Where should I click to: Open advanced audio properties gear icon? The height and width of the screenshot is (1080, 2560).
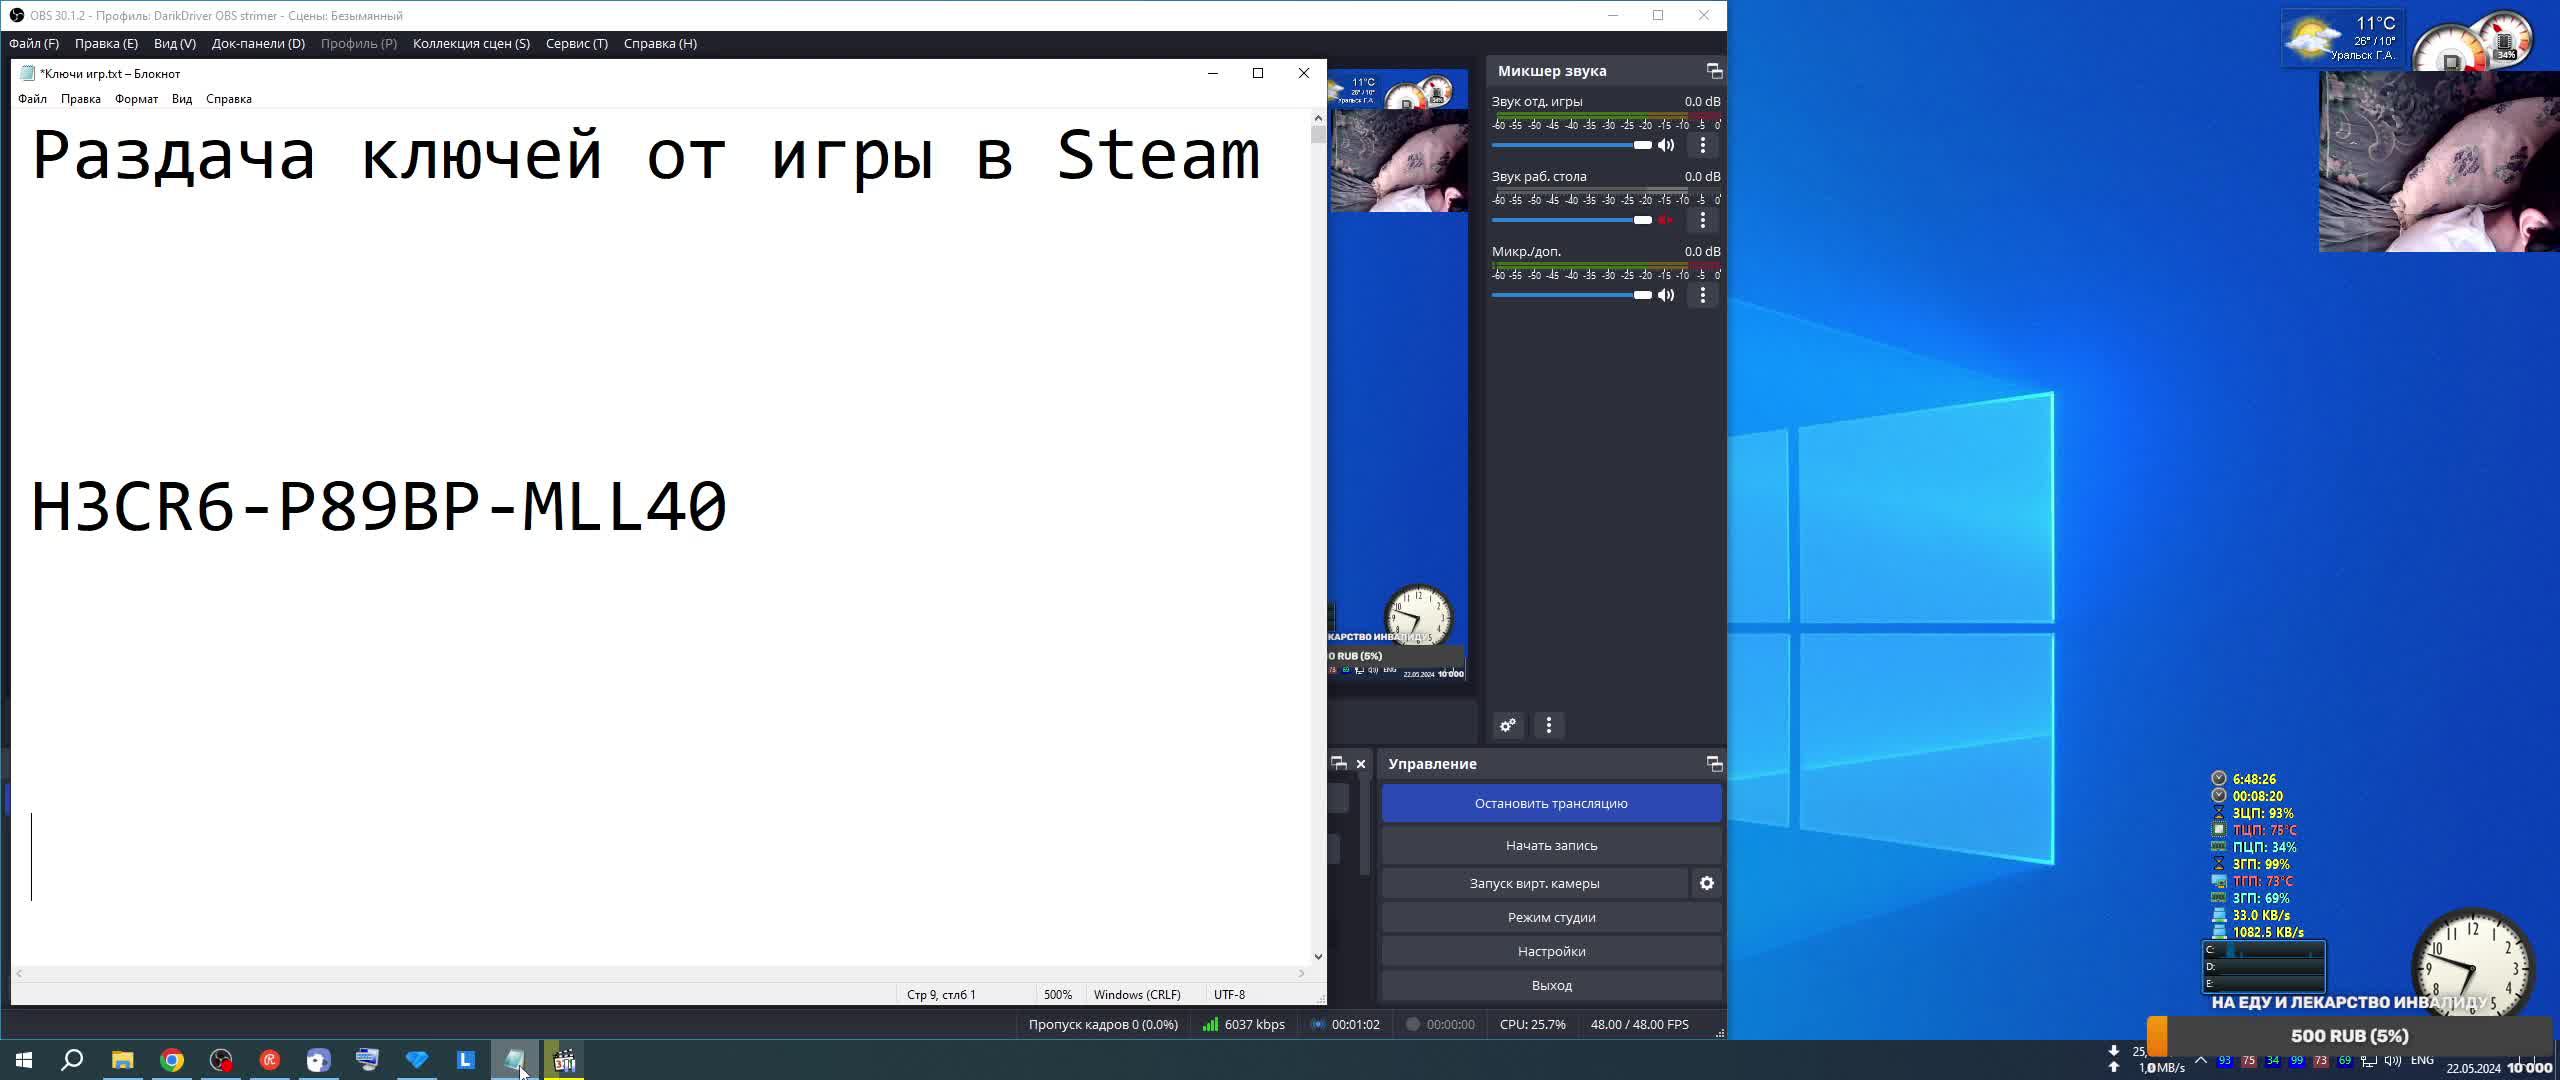pyautogui.click(x=1508, y=725)
